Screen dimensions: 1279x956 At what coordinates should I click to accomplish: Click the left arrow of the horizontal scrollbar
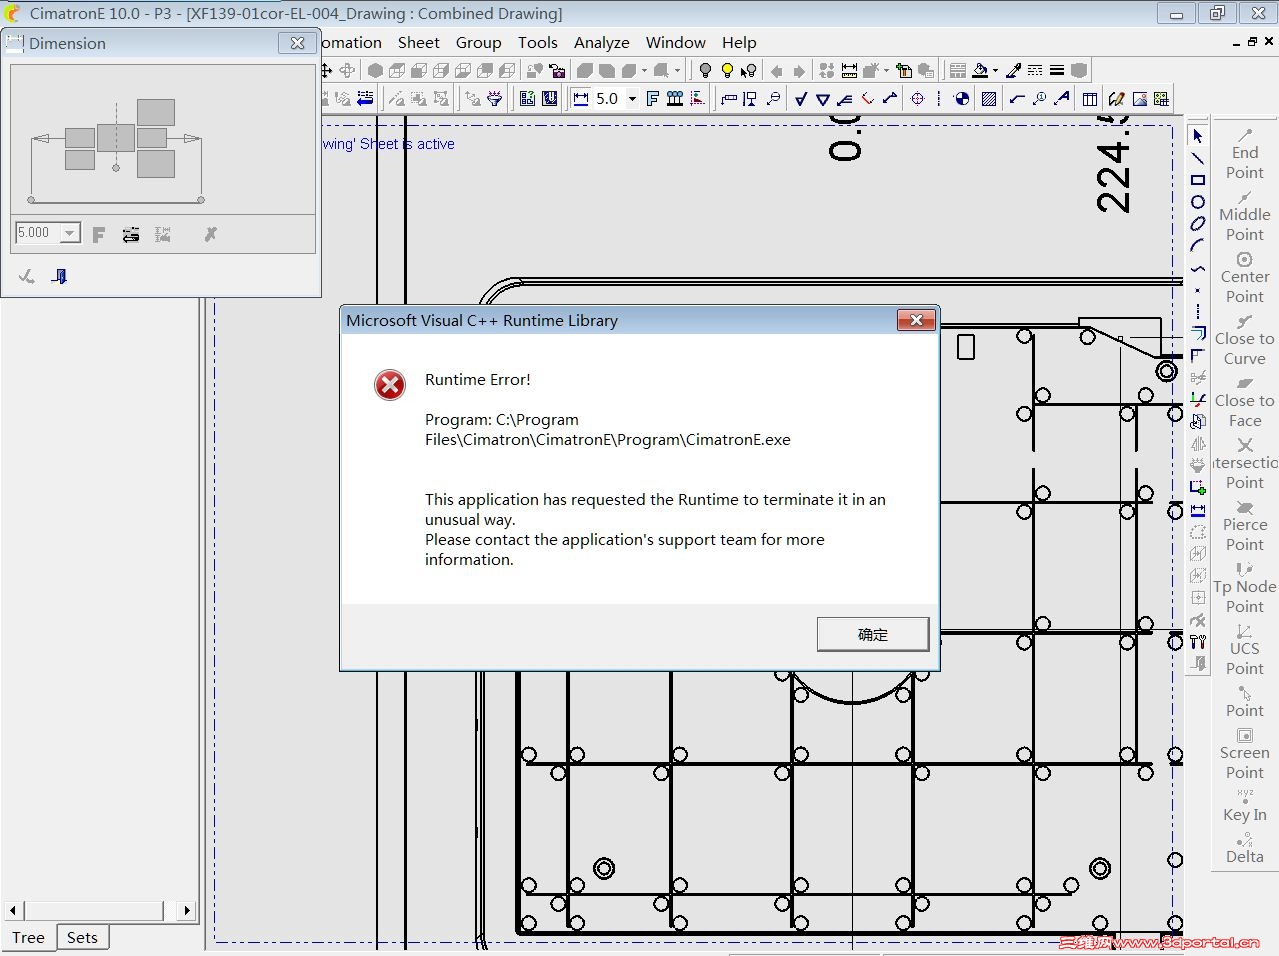point(13,910)
